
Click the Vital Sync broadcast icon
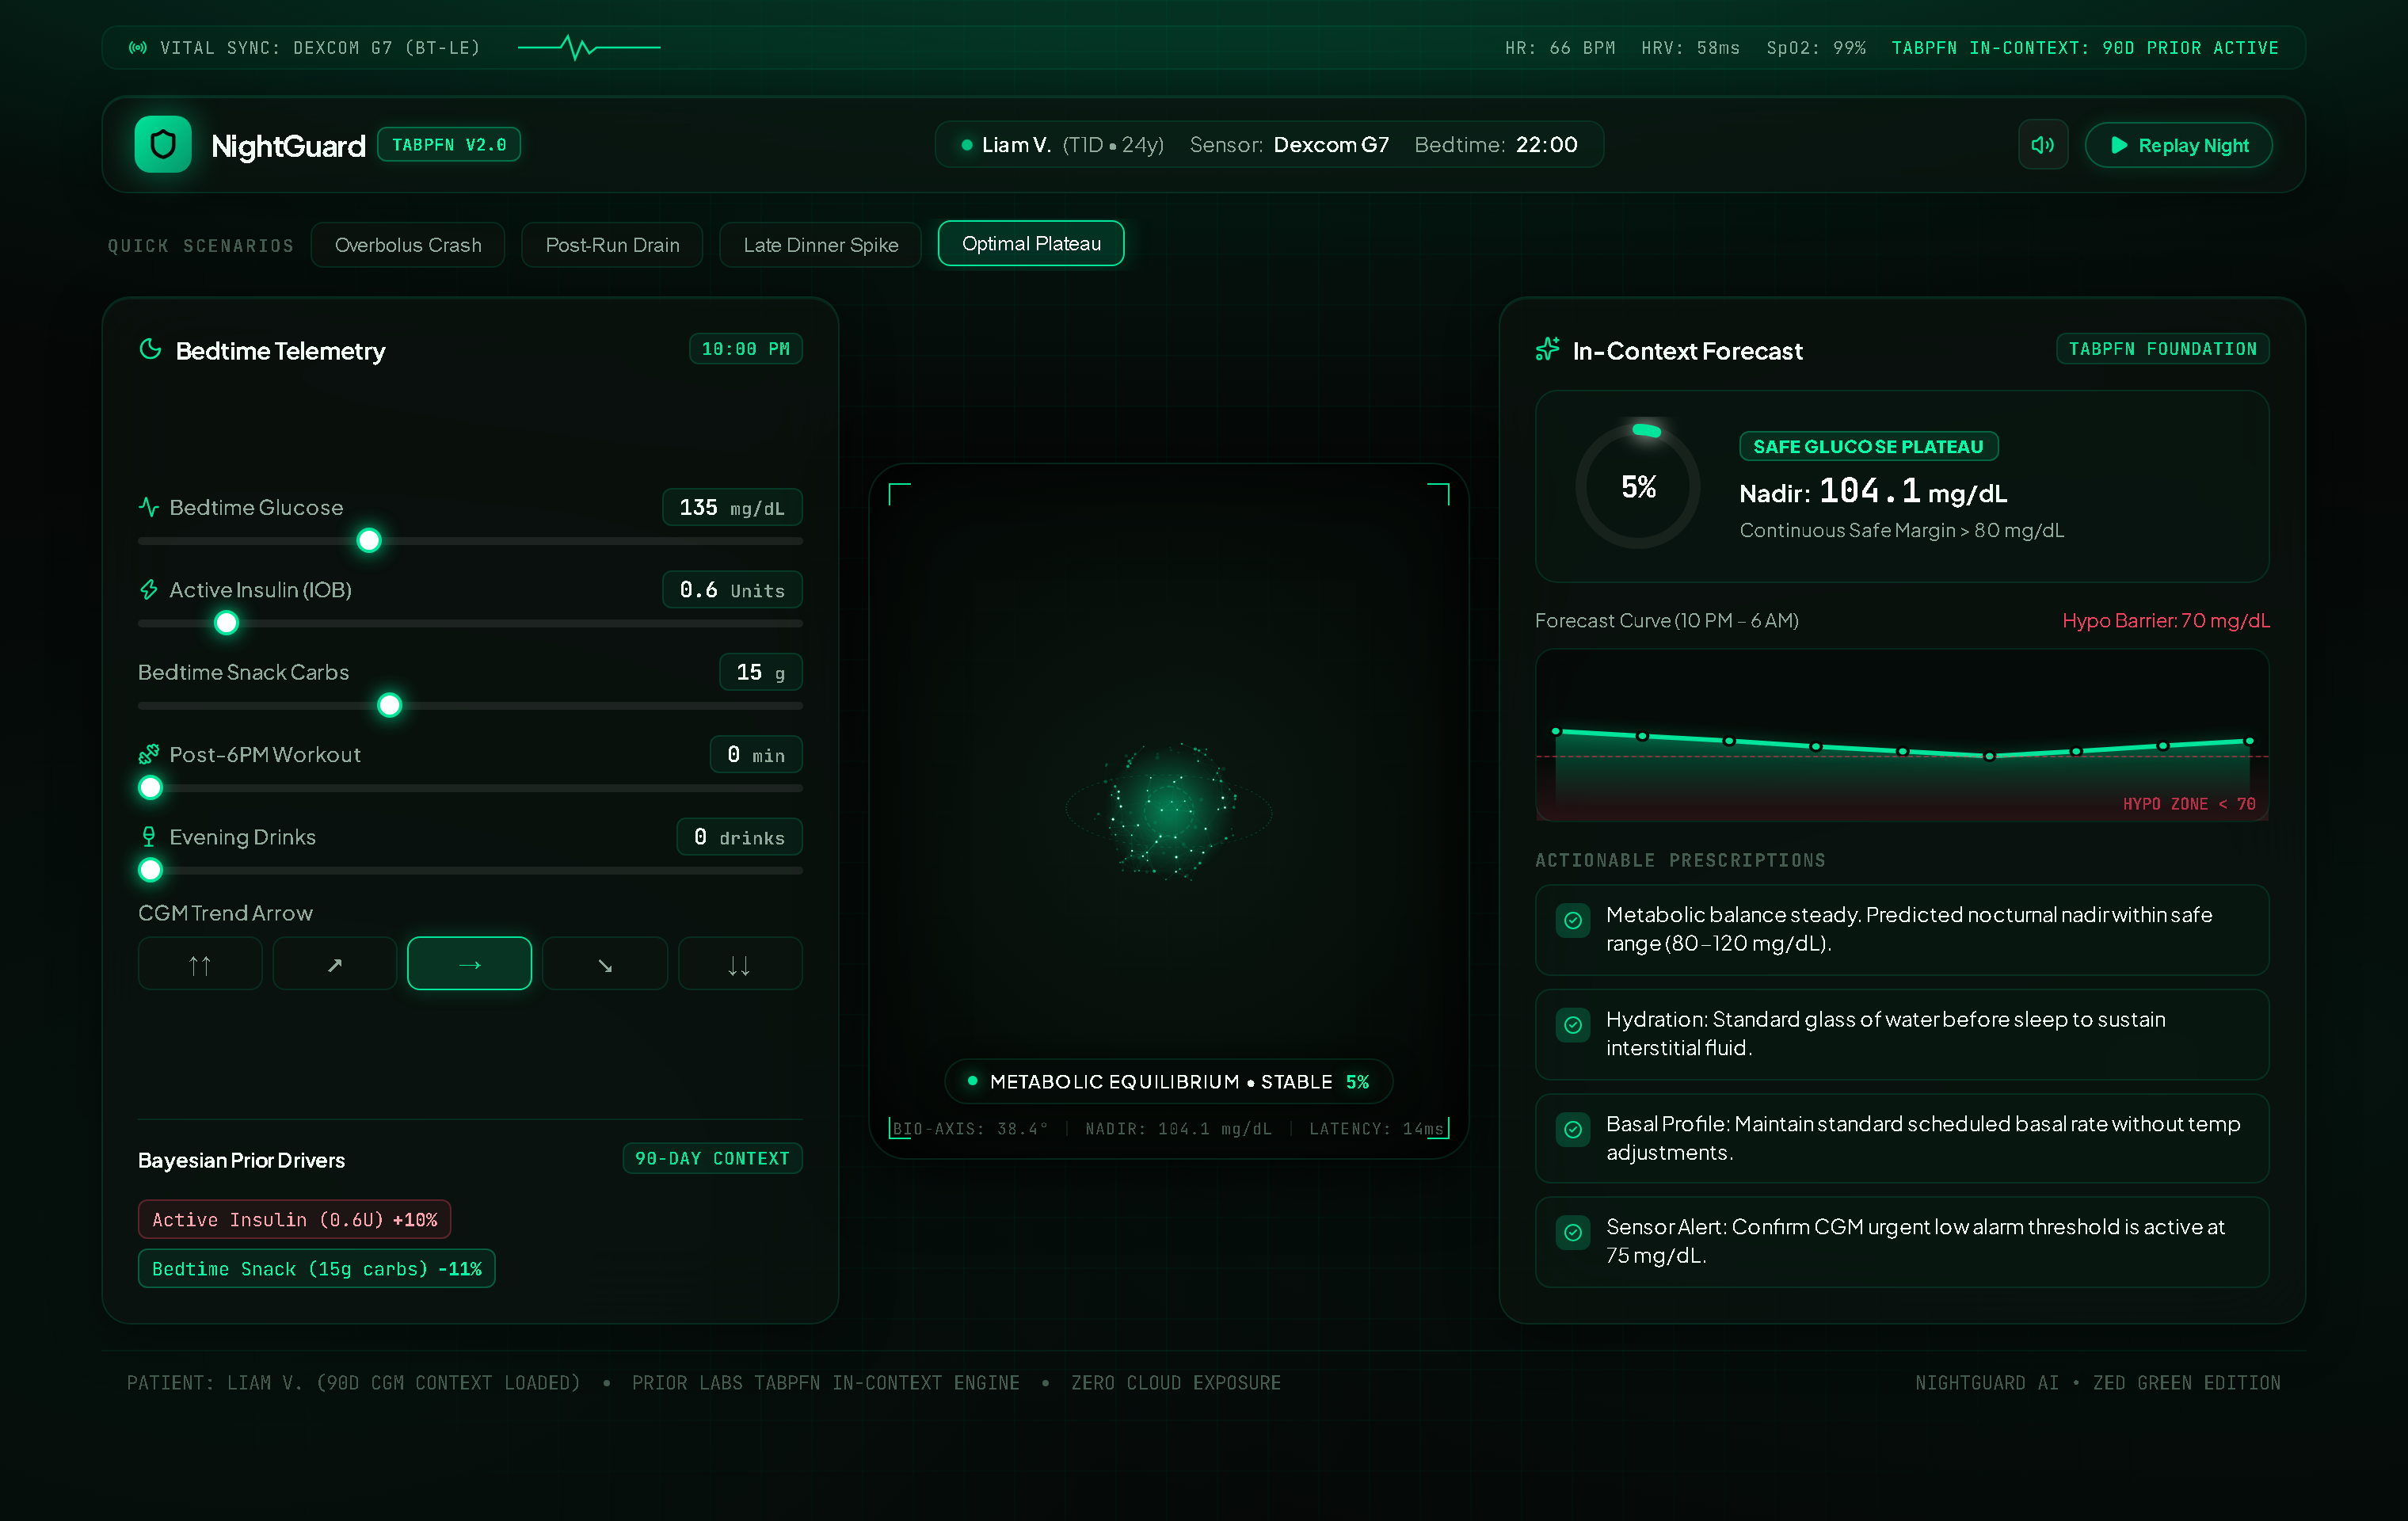(138, 48)
